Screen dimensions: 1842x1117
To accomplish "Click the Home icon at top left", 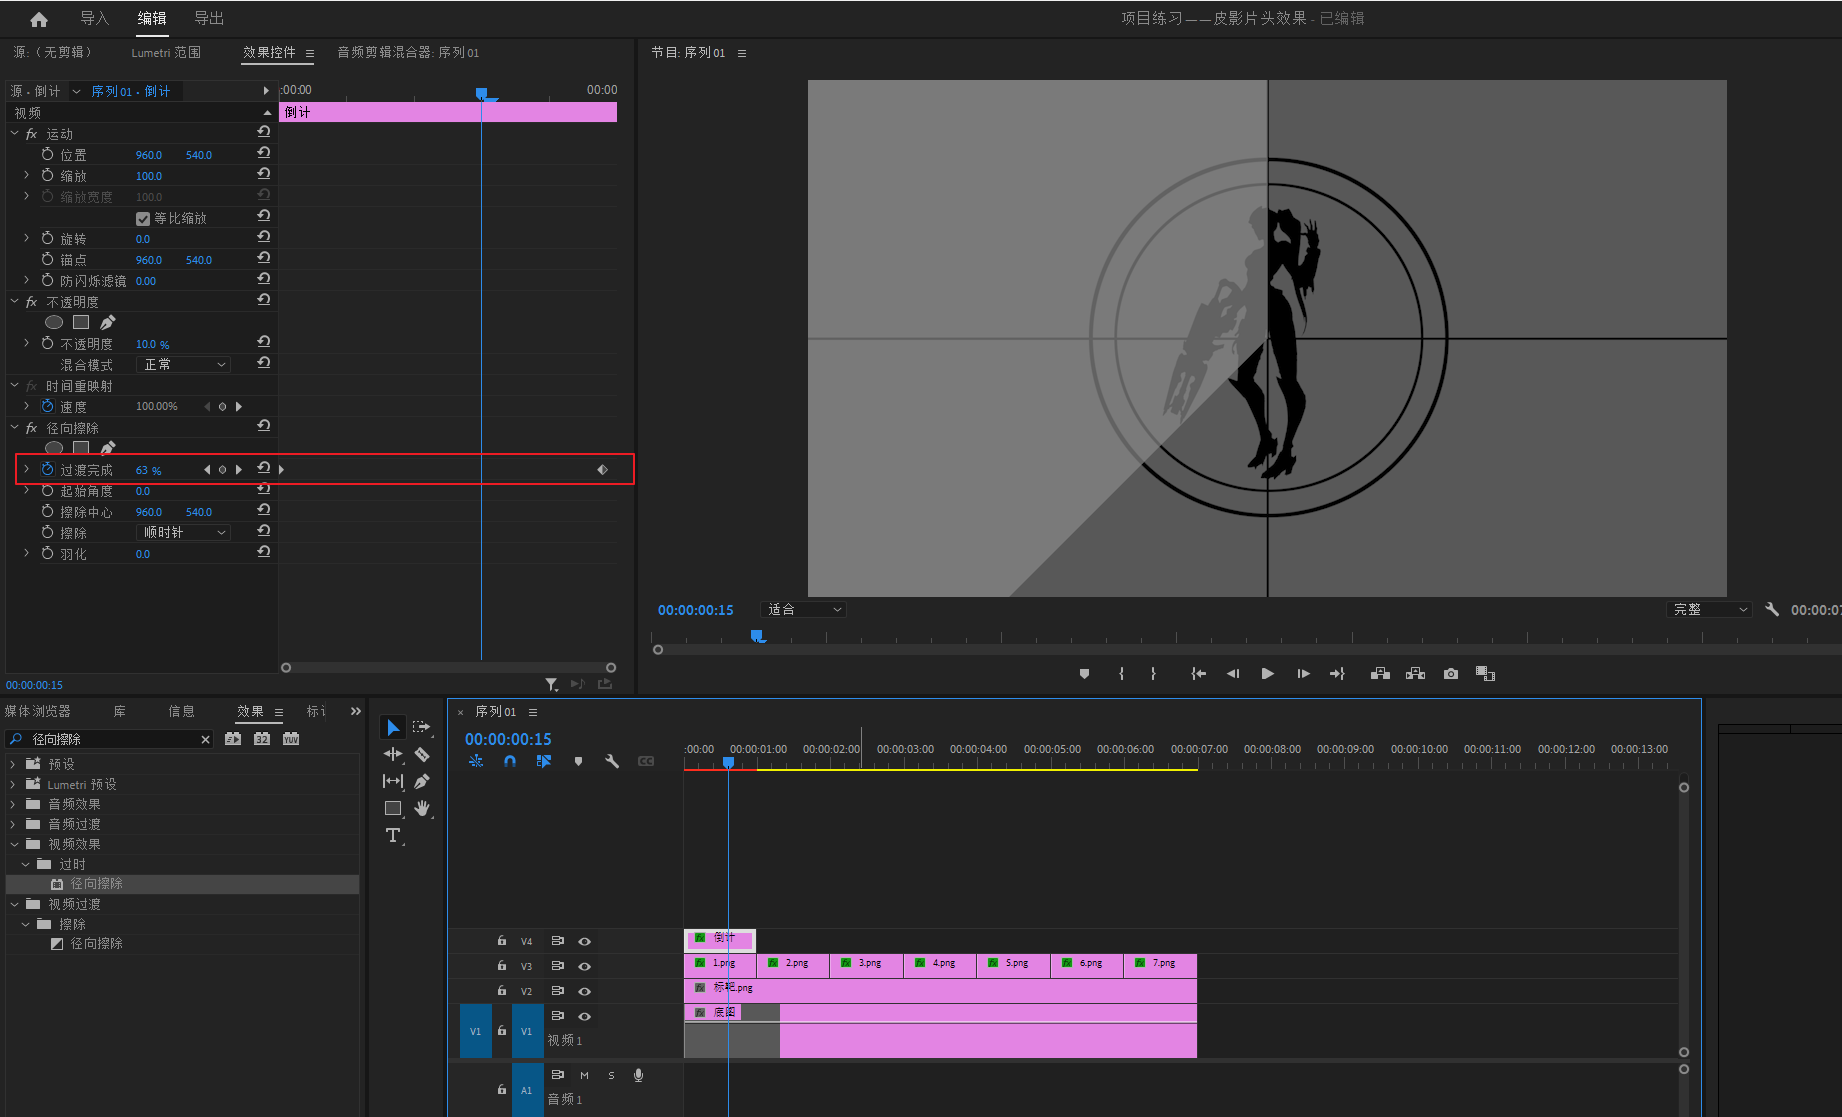I will click(39, 19).
